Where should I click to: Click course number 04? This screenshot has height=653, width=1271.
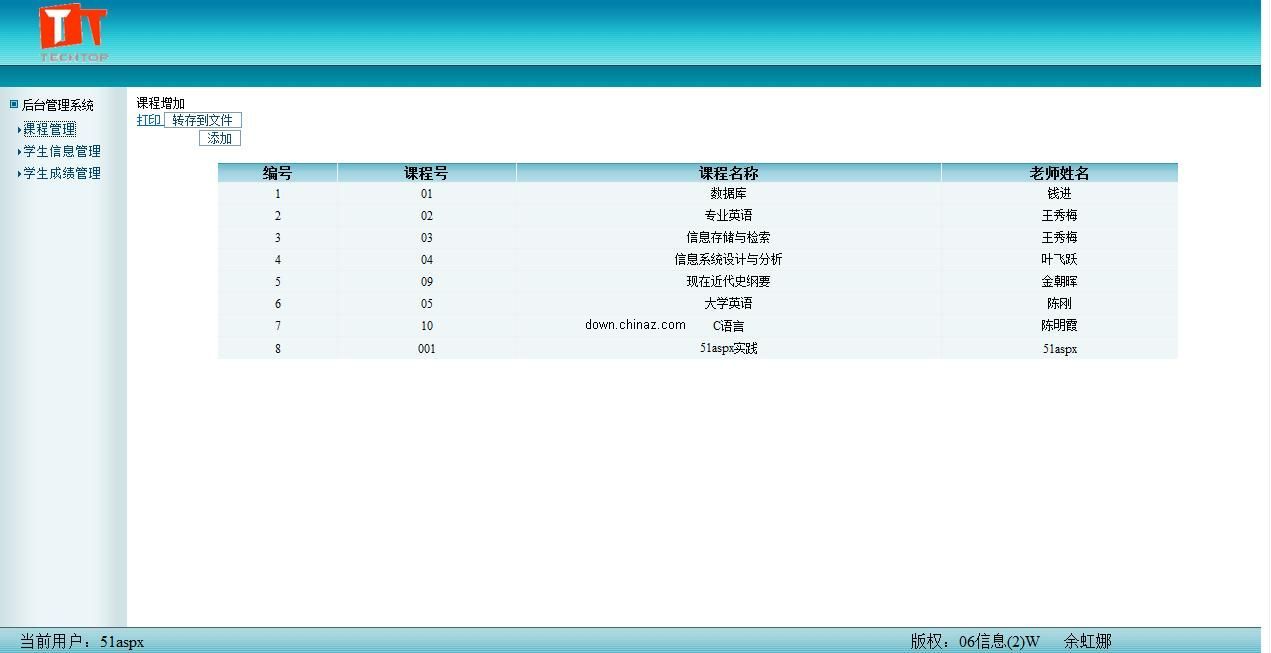point(427,260)
